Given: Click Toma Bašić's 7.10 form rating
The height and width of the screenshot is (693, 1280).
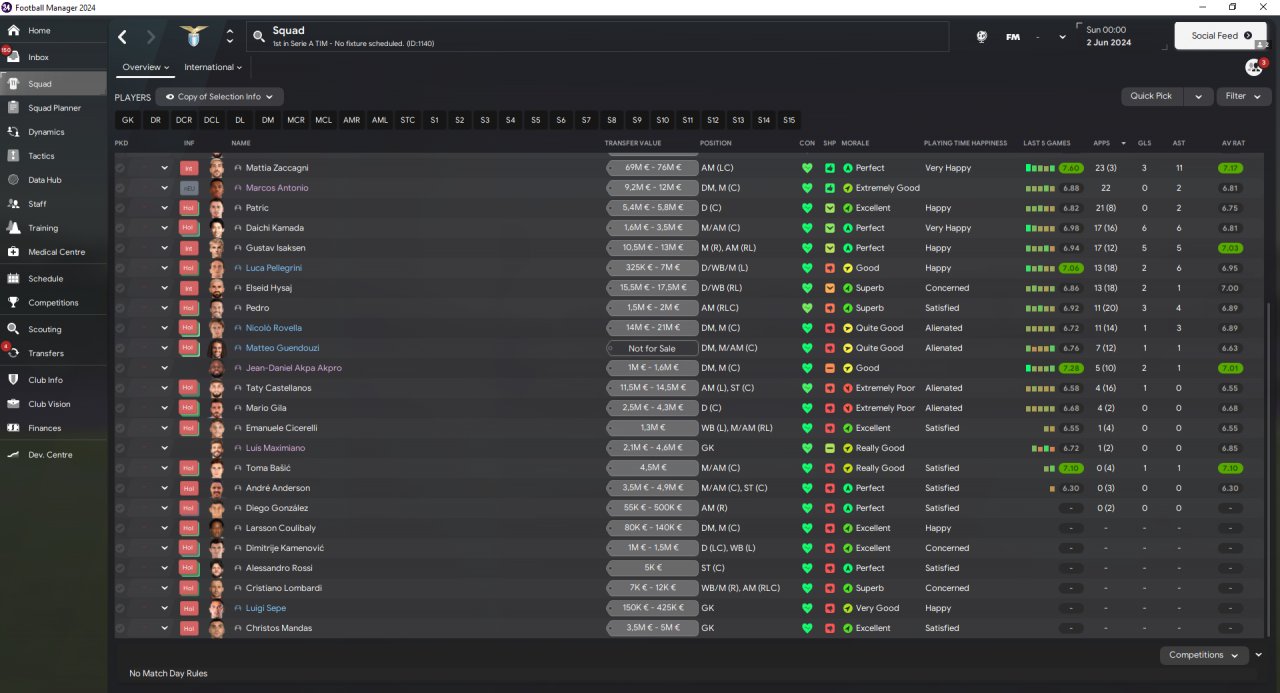Looking at the screenshot, I should coord(1071,468).
